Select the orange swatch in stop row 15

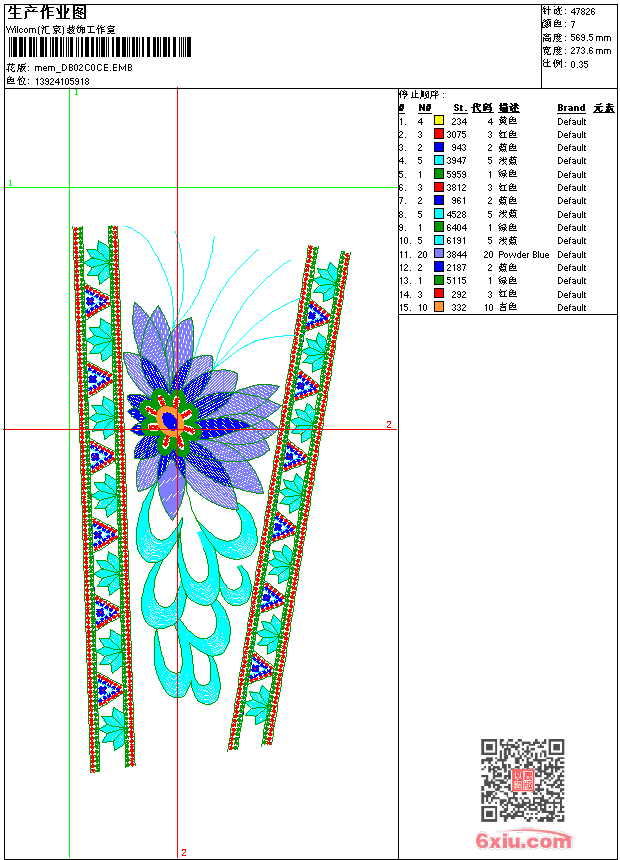(x=439, y=308)
